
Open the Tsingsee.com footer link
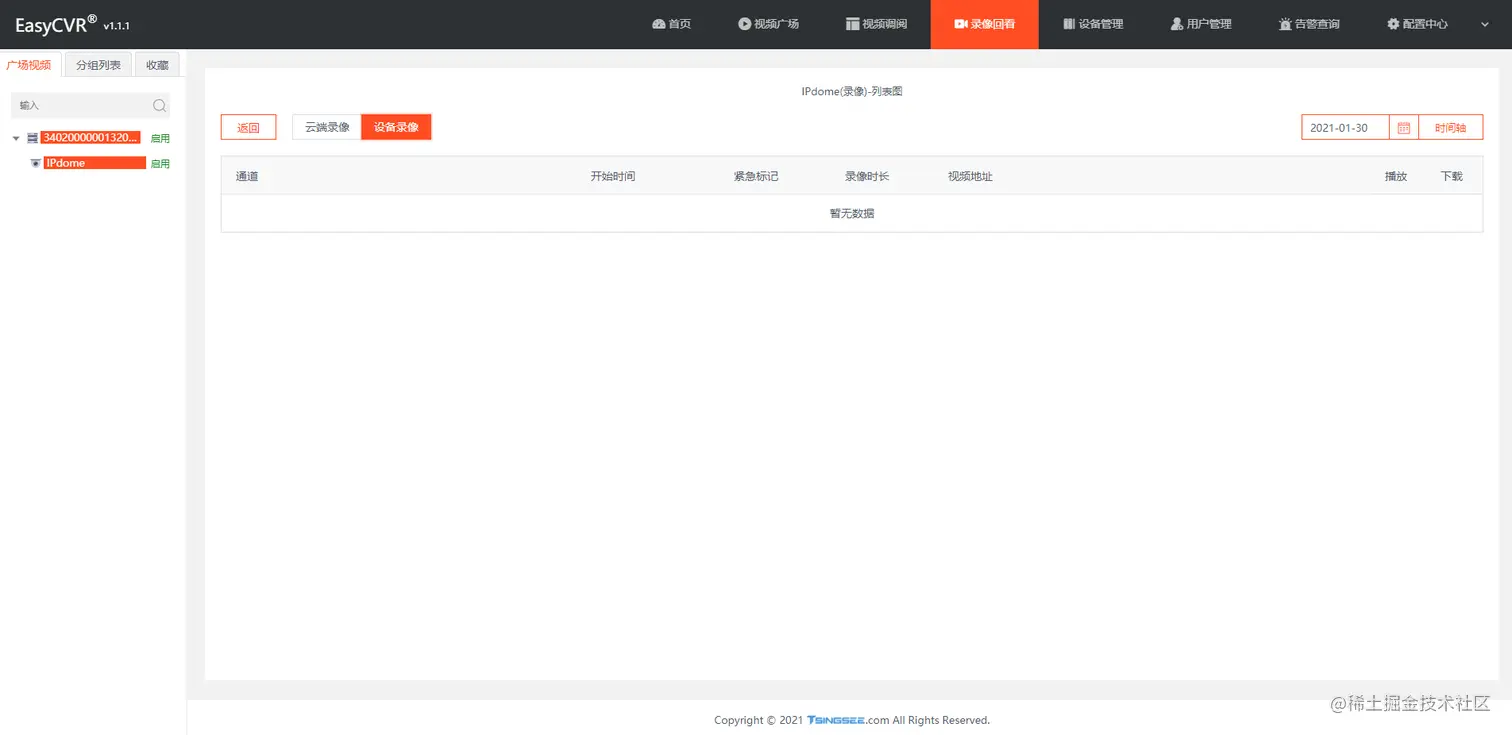[848, 720]
